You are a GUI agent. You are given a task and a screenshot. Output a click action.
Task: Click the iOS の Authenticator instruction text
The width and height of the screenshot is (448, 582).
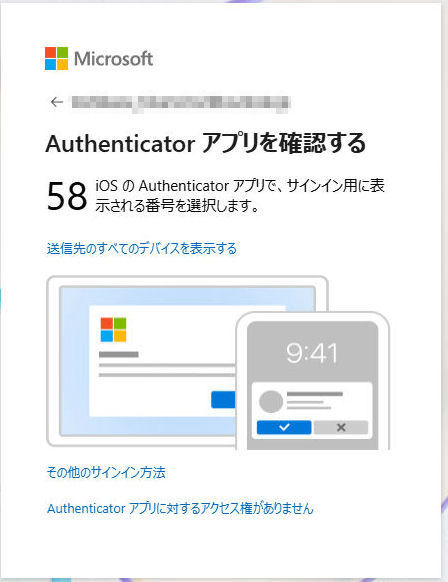coord(240,196)
